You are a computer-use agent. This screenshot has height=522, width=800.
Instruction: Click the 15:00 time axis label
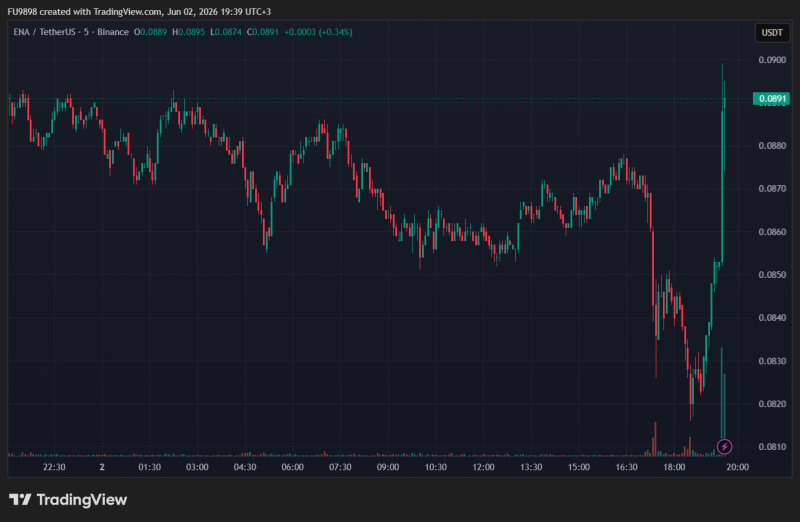coord(579,467)
